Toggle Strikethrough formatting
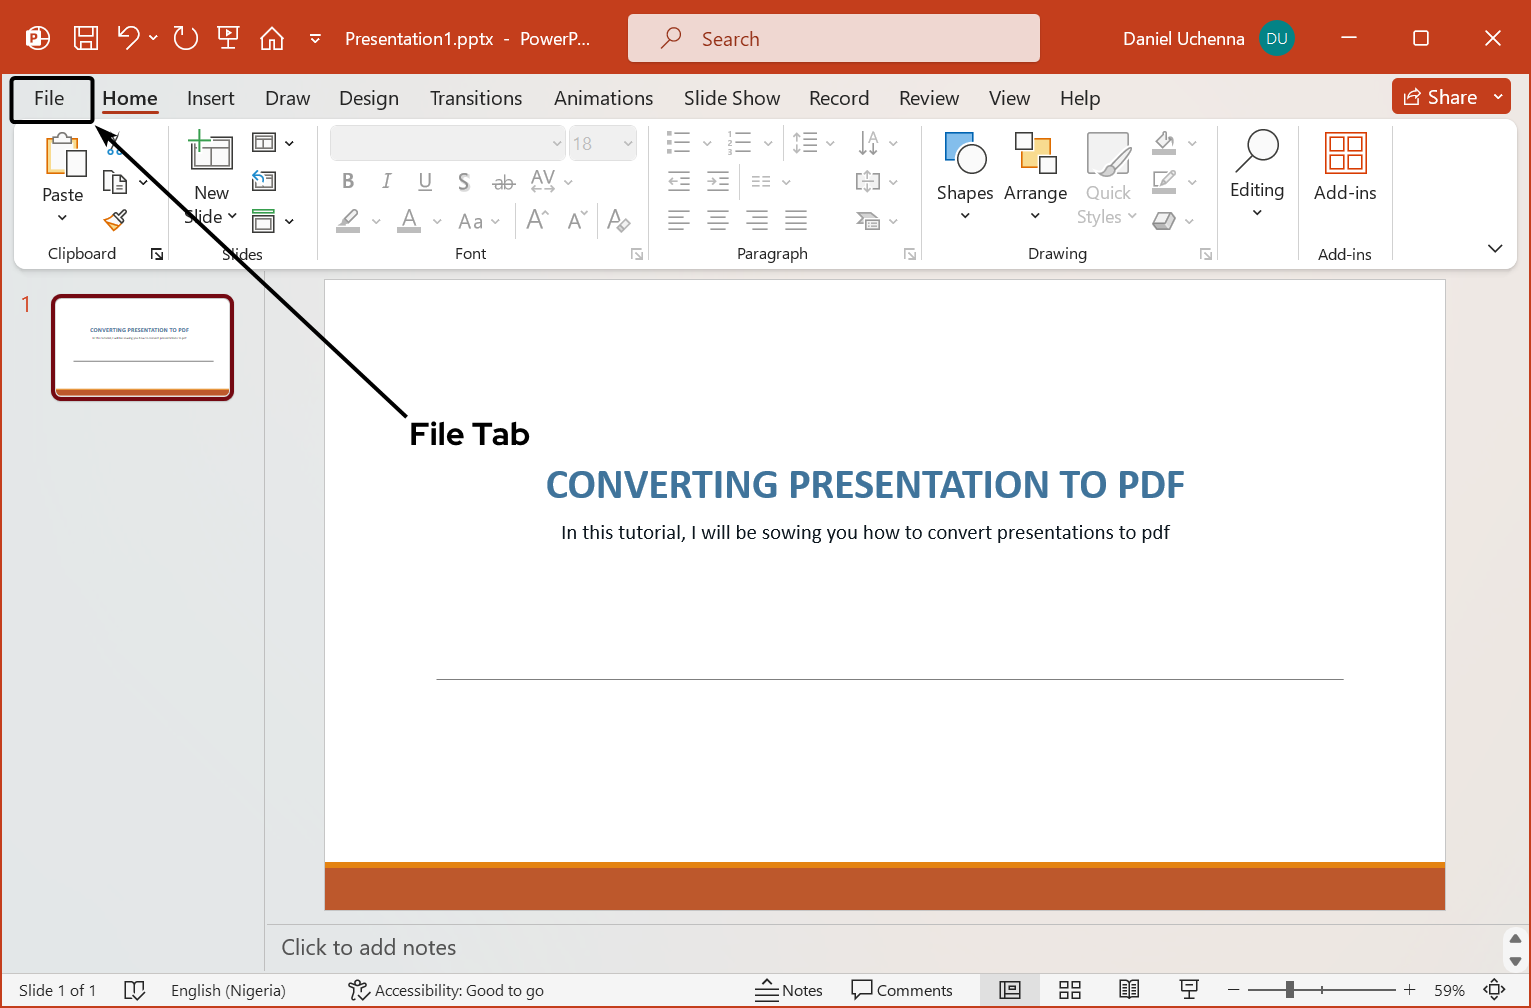1531x1008 pixels. (503, 181)
